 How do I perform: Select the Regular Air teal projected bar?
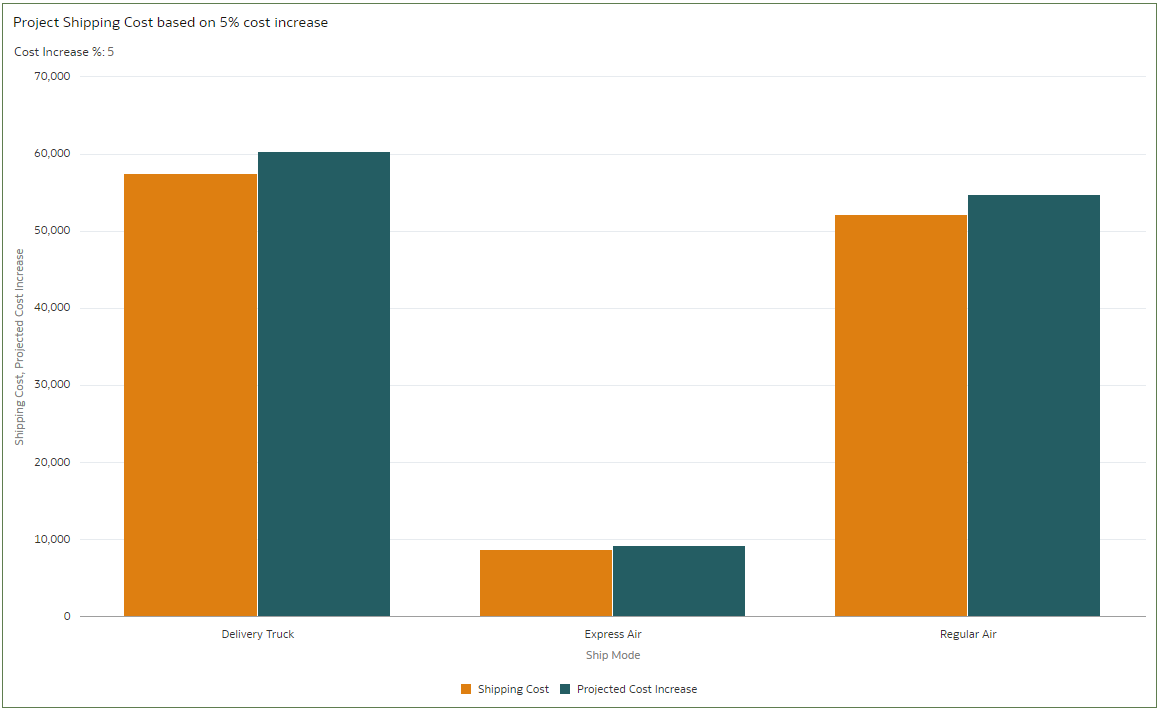pyautogui.click(x=1034, y=406)
